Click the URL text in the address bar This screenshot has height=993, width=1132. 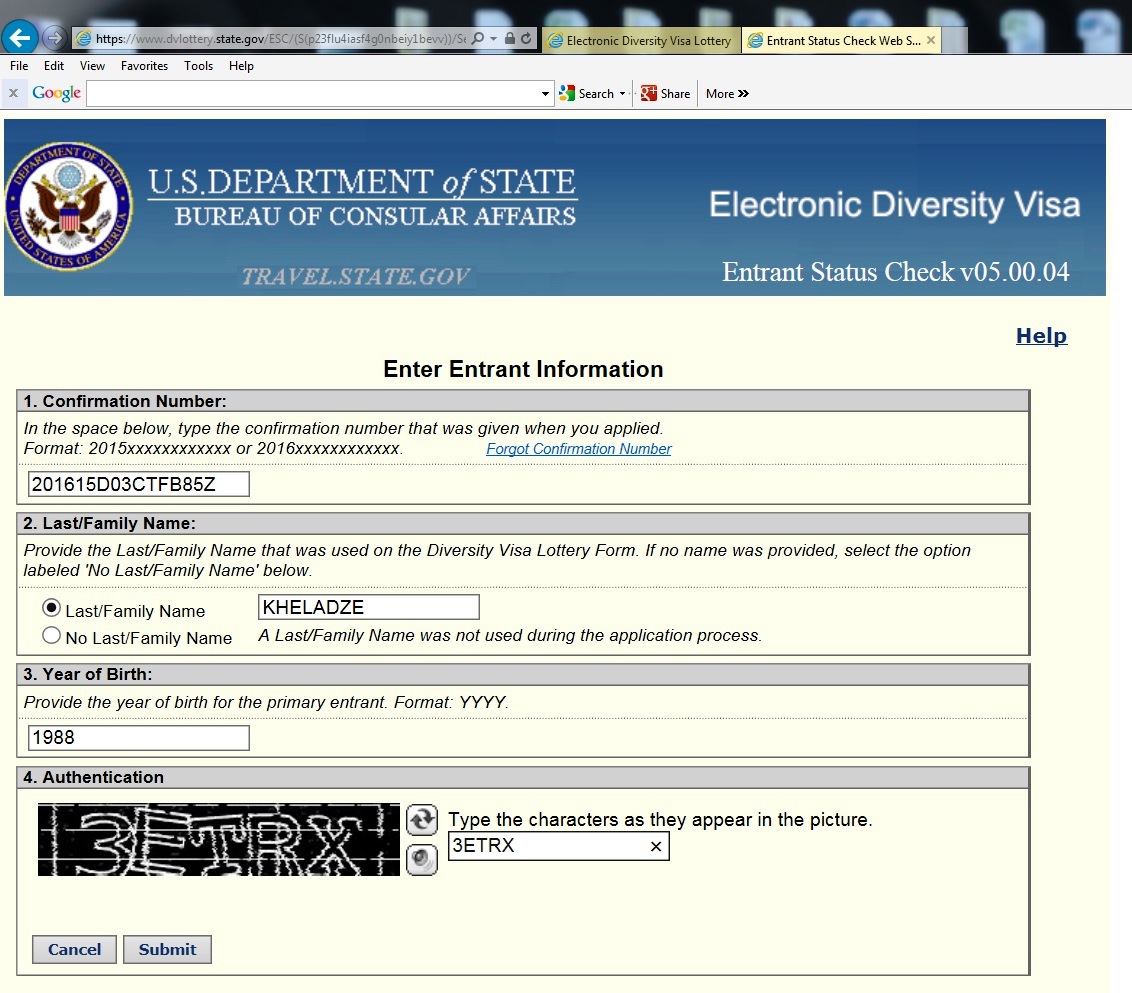(x=280, y=39)
